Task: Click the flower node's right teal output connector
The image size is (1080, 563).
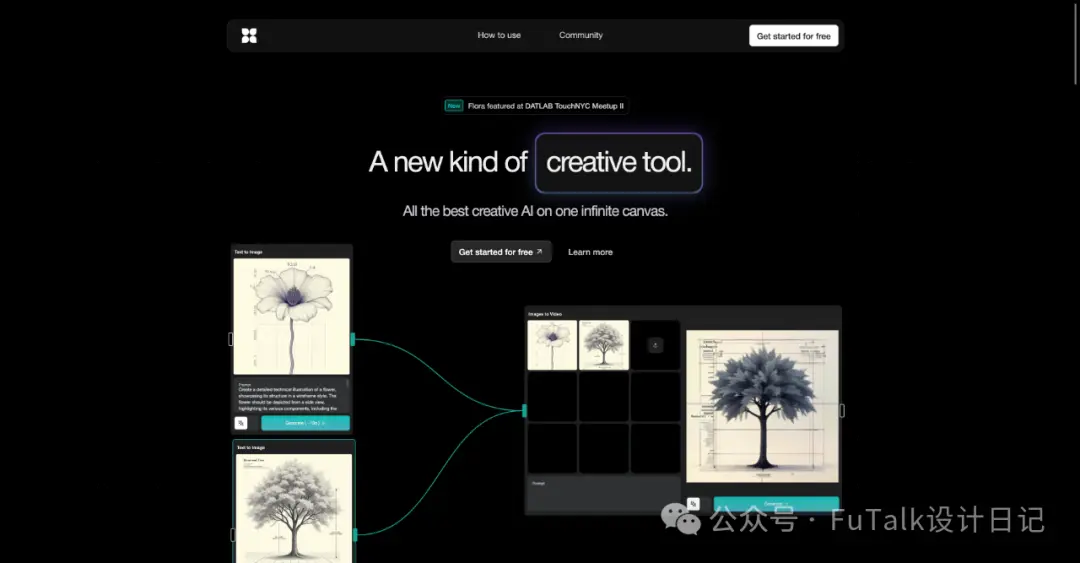Action: (353, 339)
